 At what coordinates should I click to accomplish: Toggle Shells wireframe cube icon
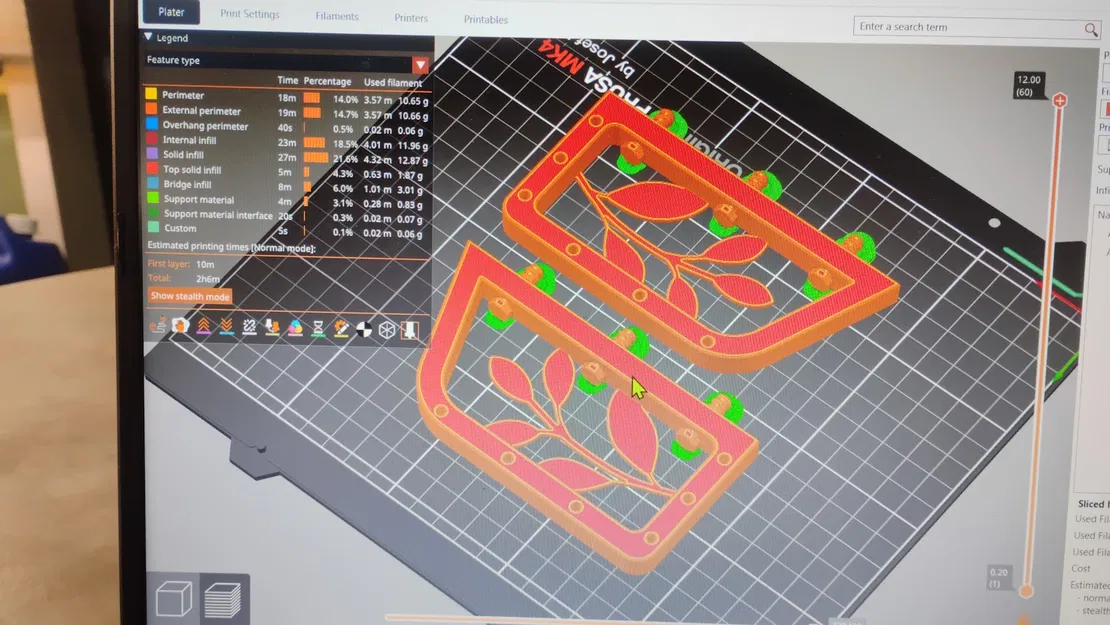387,330
